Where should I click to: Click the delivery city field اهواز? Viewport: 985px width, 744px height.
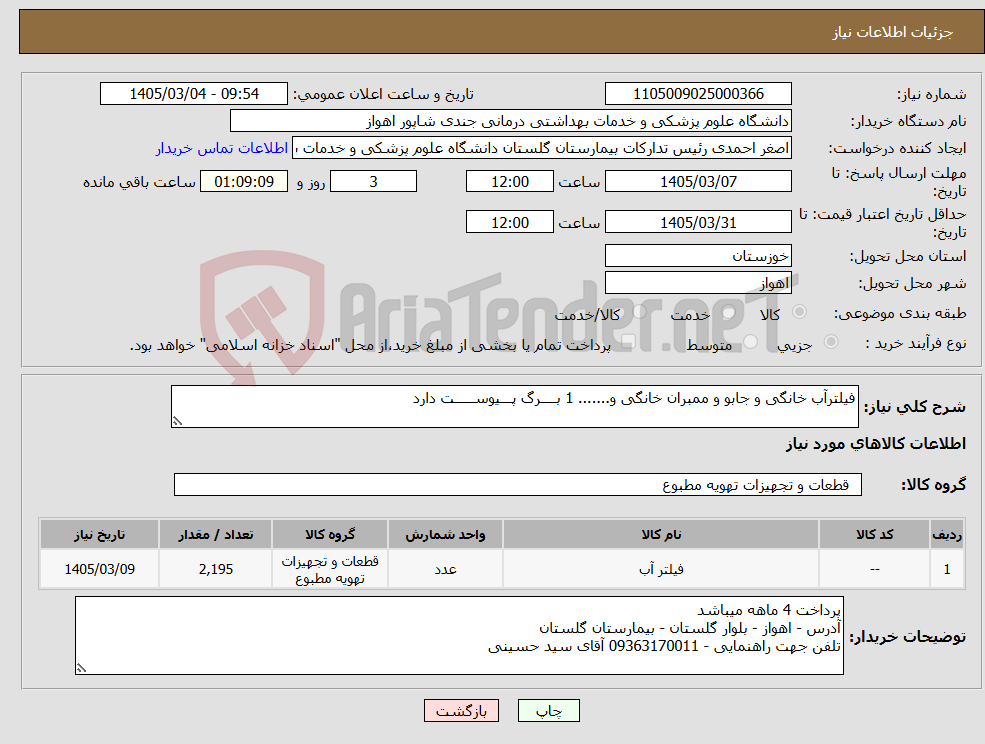pos(698,283)
